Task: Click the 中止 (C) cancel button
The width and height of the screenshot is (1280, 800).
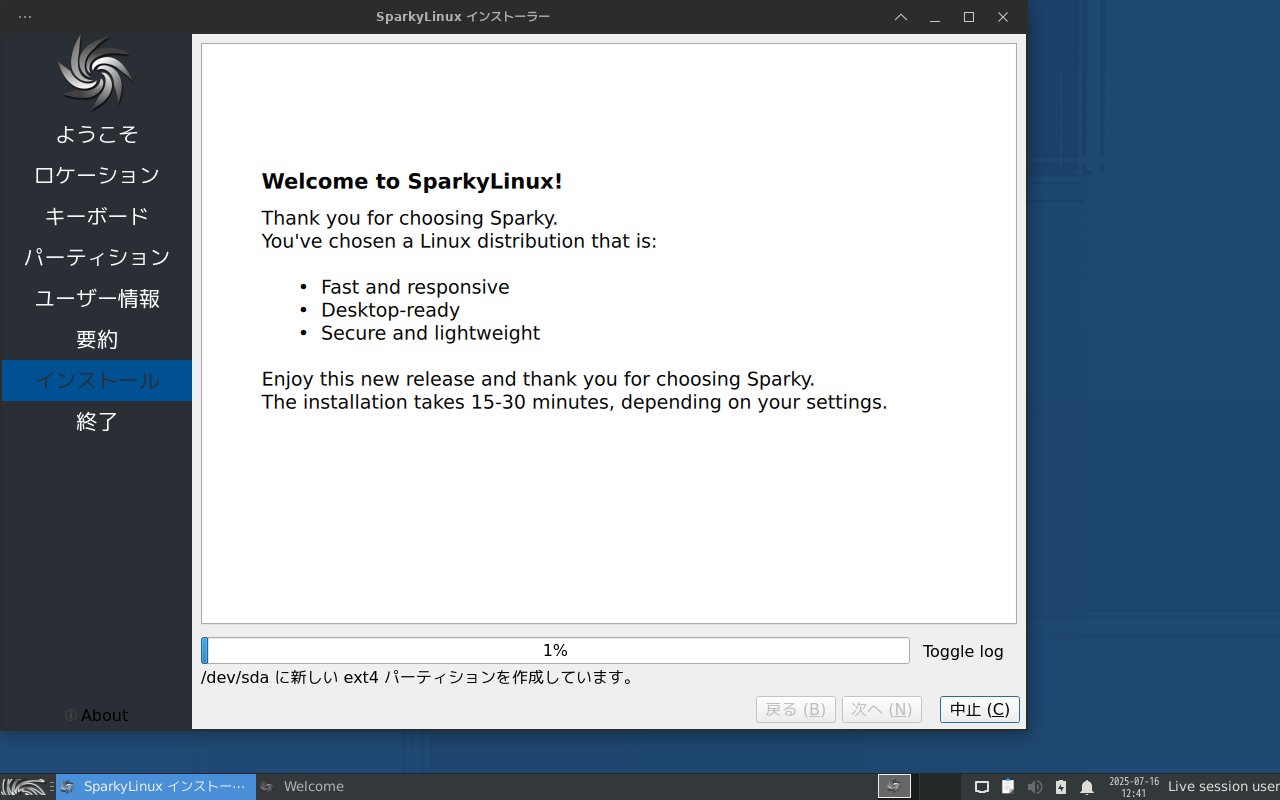Action: tap(980, 709)
